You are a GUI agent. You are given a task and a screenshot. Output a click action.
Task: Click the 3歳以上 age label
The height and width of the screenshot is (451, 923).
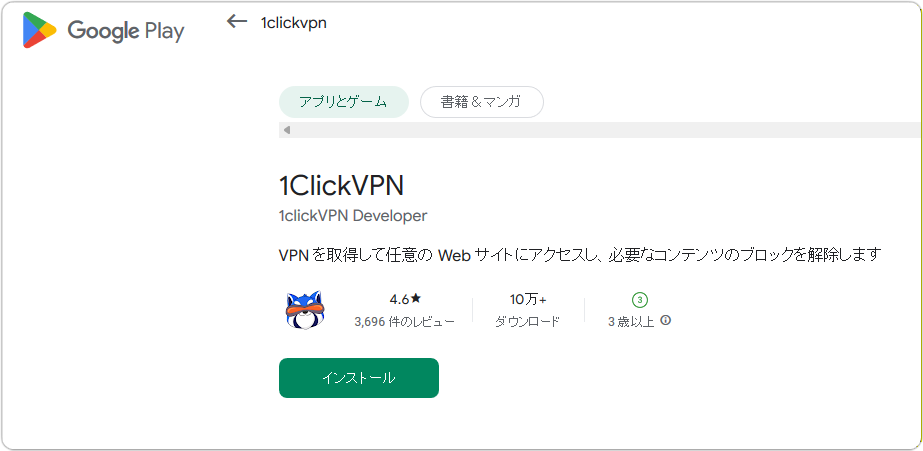tap(631, 321)
